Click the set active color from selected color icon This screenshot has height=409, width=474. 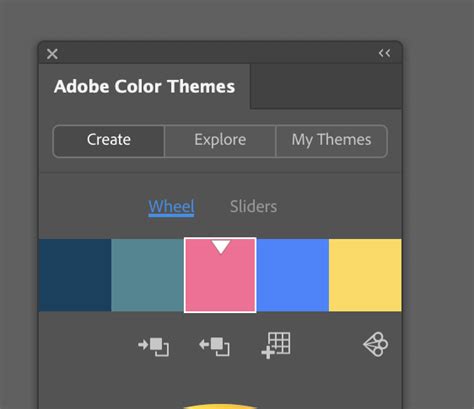pyautogui.click(x=214, y=347)
